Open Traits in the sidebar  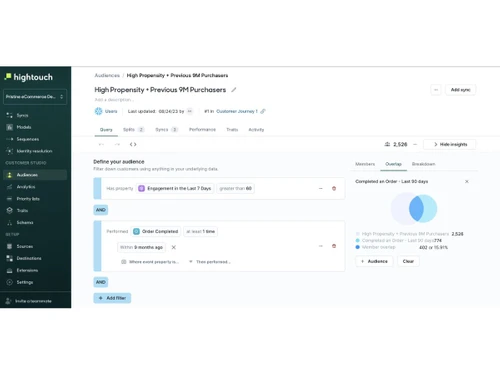click(x=22, y=210)
